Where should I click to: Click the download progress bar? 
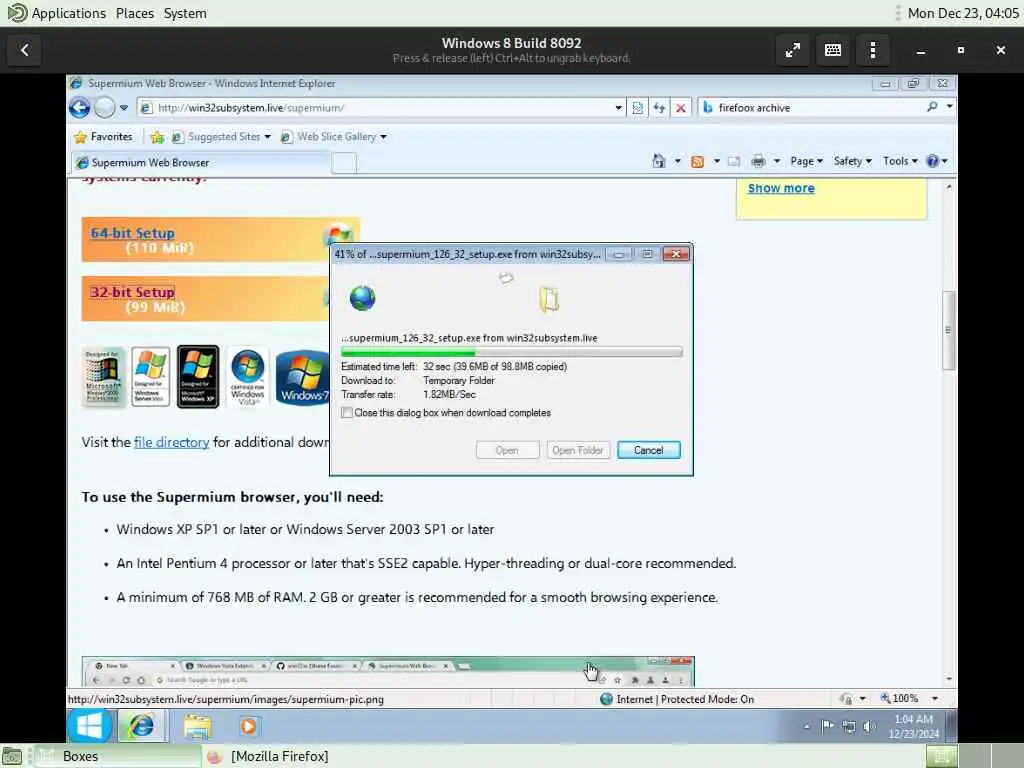(511, 353)
